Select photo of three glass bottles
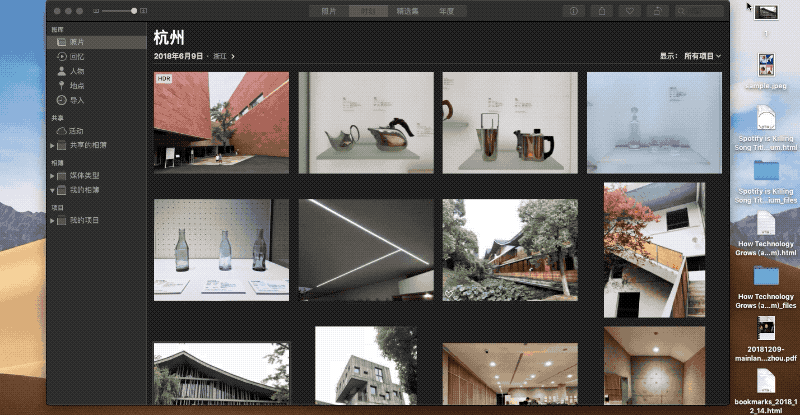Viewport: 800px width, 415px height. tap(221, 250)
